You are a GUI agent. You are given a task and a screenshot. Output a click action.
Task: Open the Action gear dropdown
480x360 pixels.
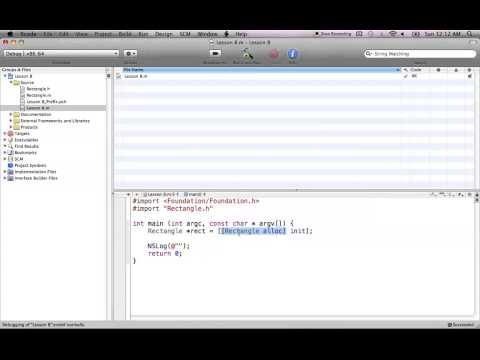[x=130, y=53]
